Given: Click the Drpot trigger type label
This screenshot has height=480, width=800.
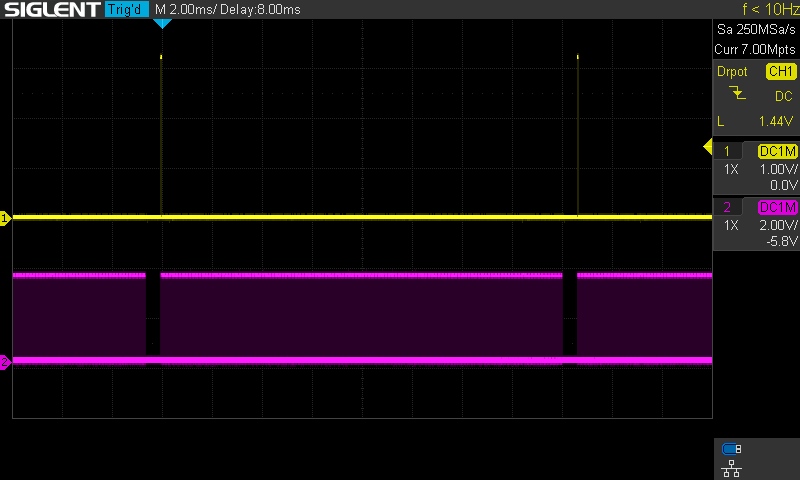Looking at the screenshot, I should pyautogui.click(x=732, y=72).
